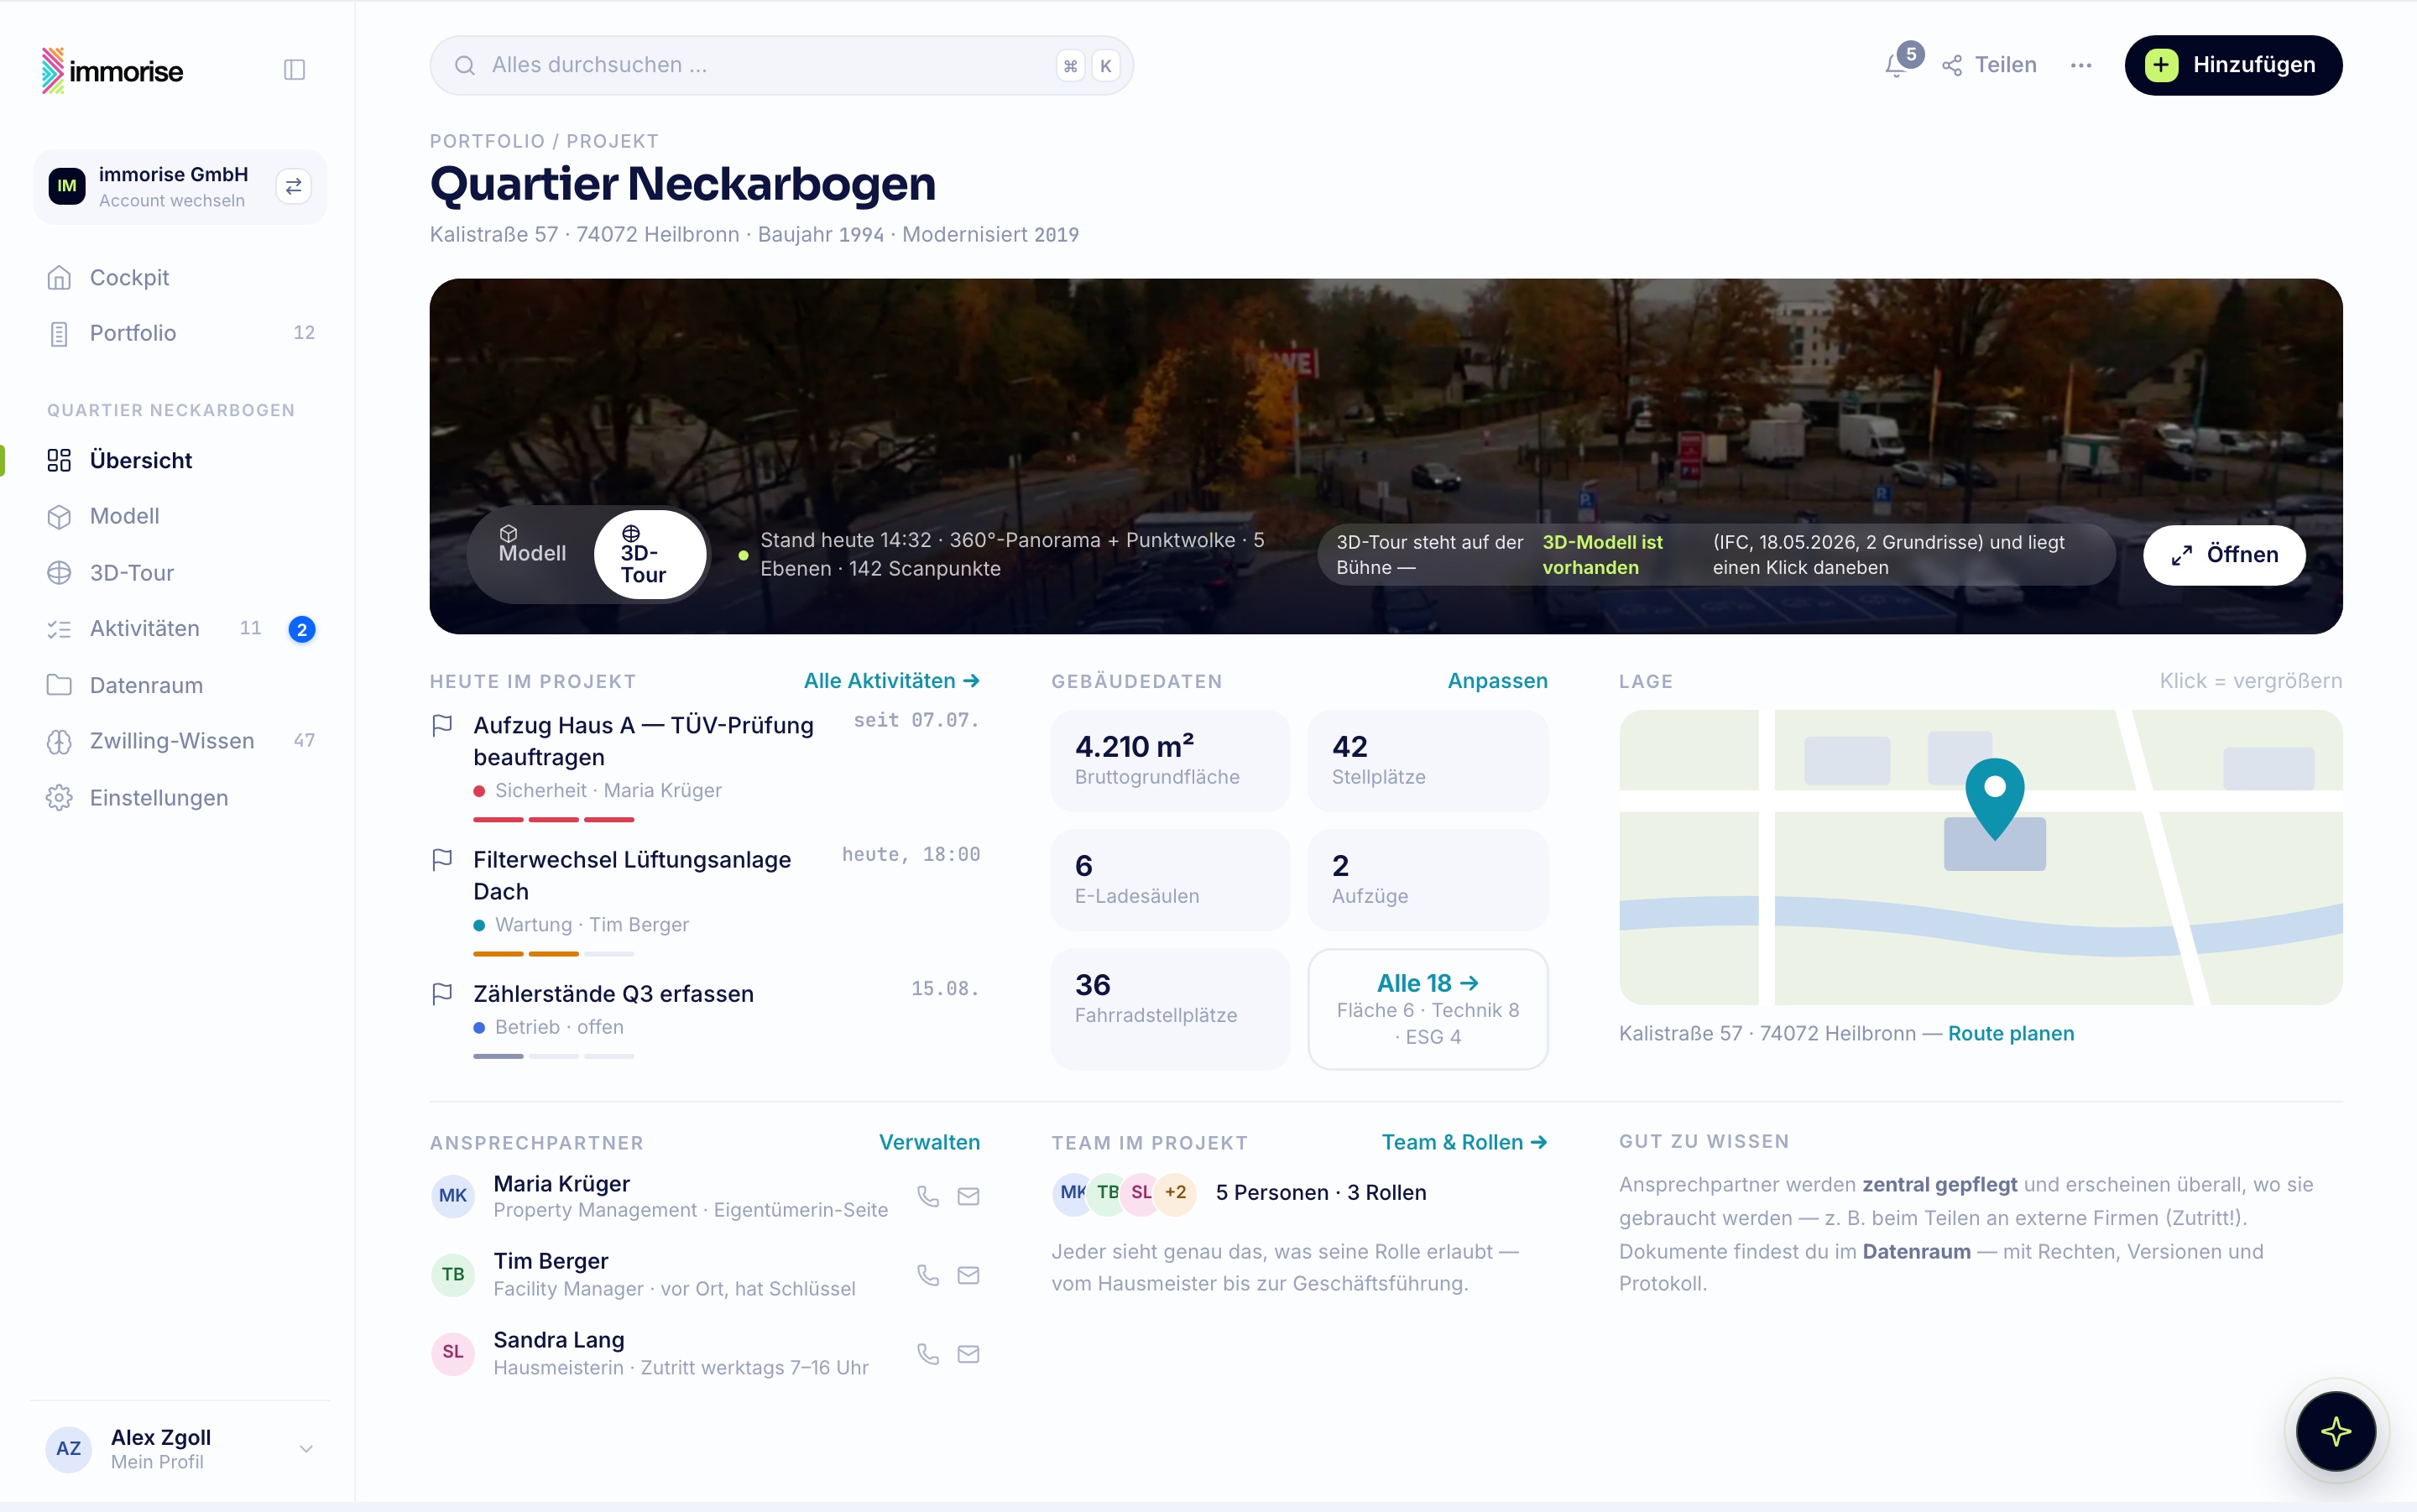Click Portfolio breadcrumb above the title
Screen dimensions: 2417x1512
pyautogui.click(x=487, y=141)
